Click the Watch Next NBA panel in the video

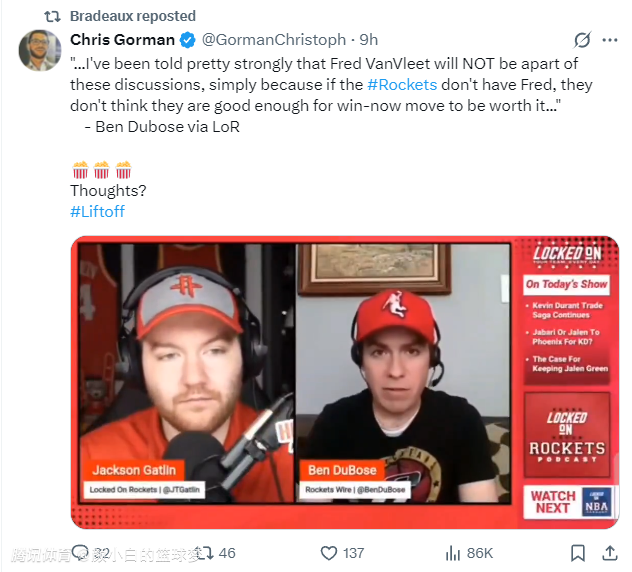click(568, 502)
